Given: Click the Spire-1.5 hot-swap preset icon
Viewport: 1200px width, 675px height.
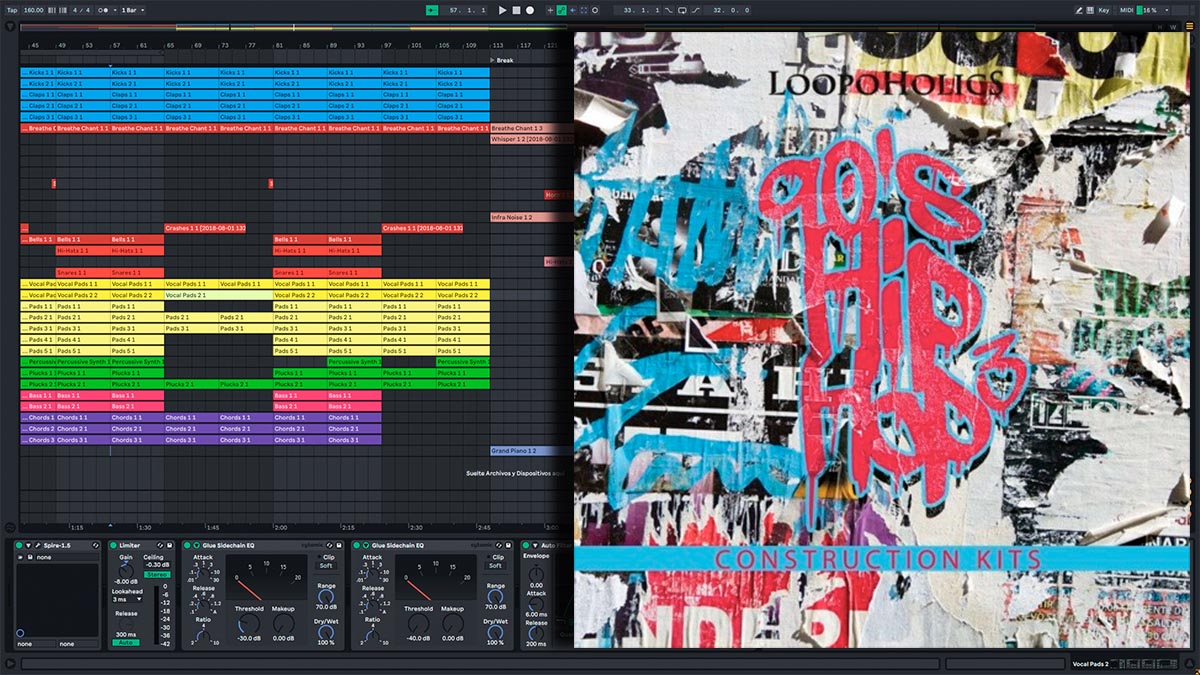Looking at the screenshot, I should coord(96,545).
